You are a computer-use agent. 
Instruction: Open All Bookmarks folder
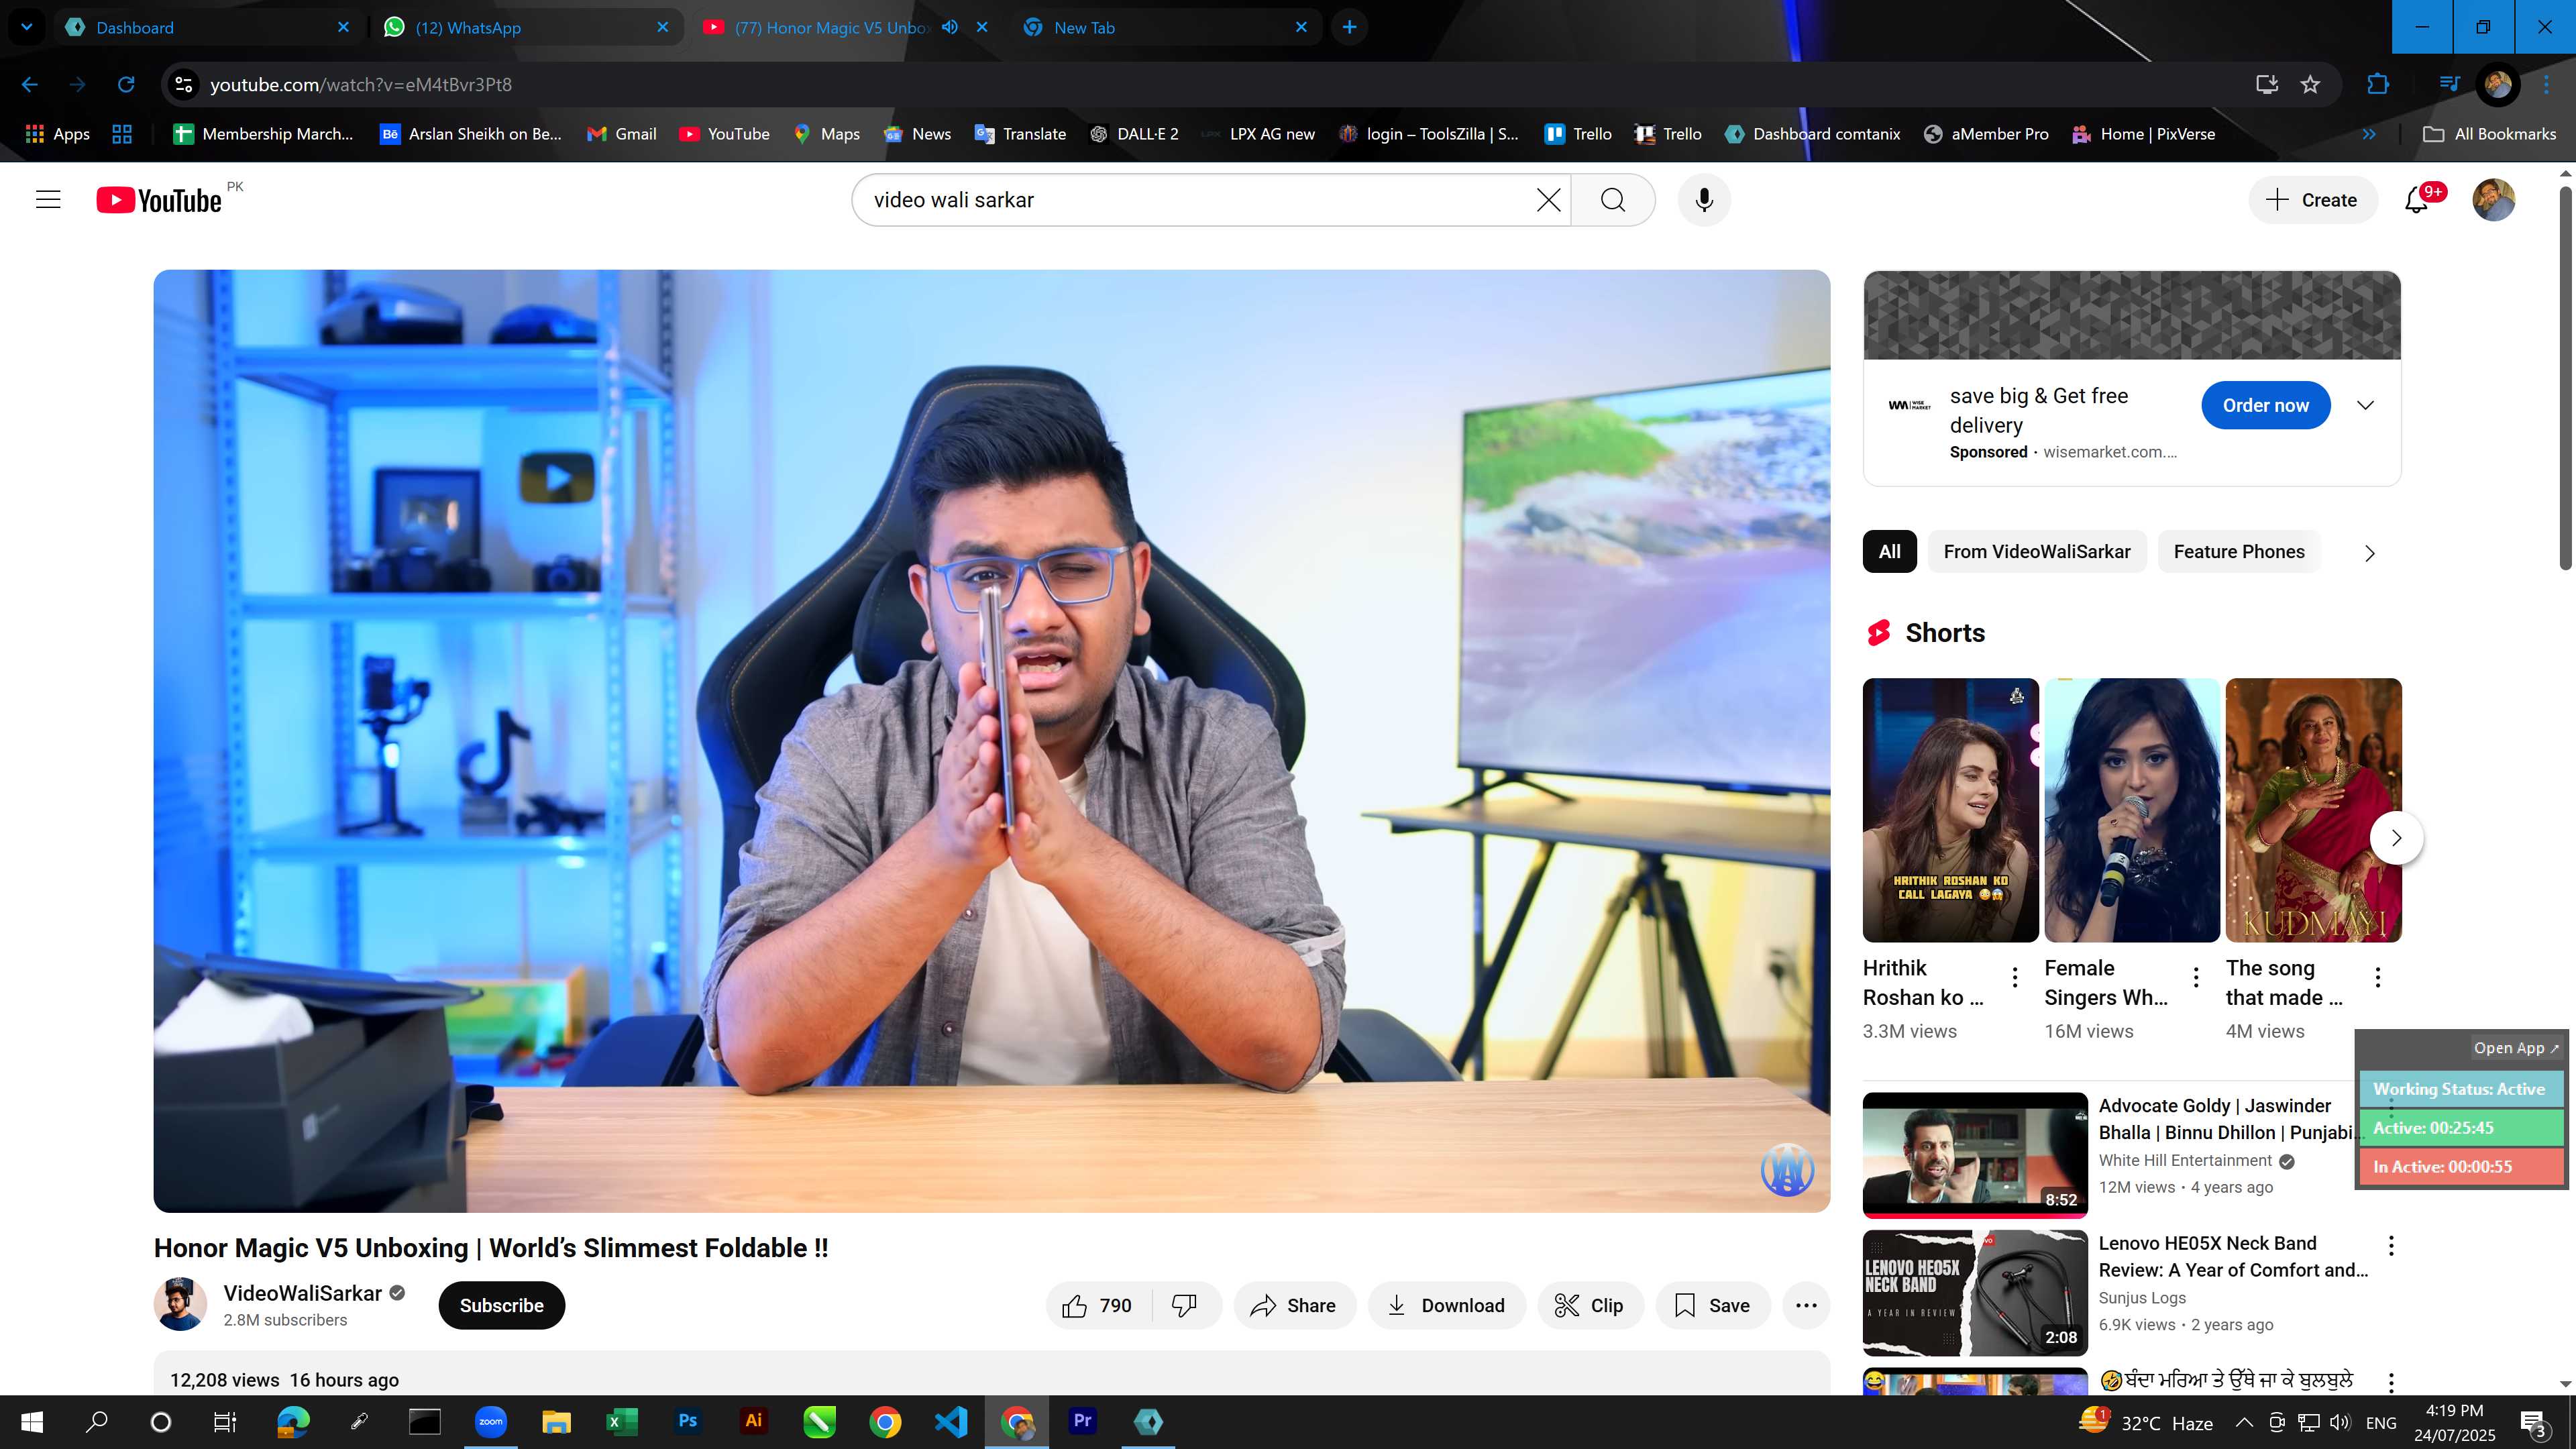(x=2489, y=134)
